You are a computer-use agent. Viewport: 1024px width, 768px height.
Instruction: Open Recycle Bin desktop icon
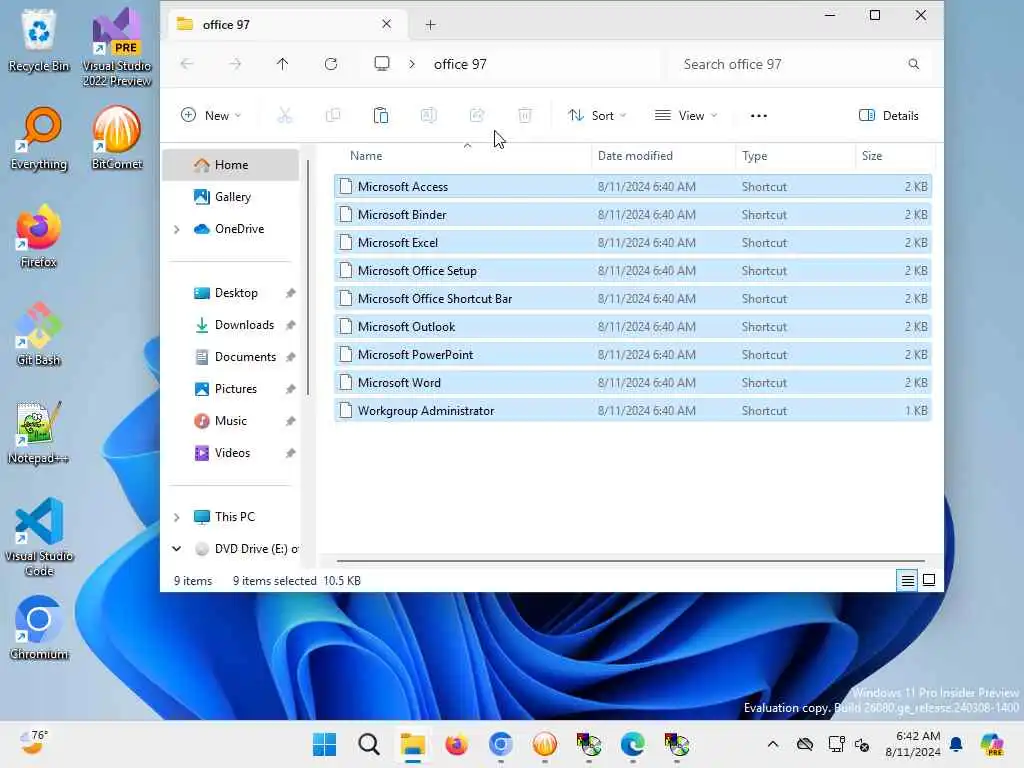point(39,40)
